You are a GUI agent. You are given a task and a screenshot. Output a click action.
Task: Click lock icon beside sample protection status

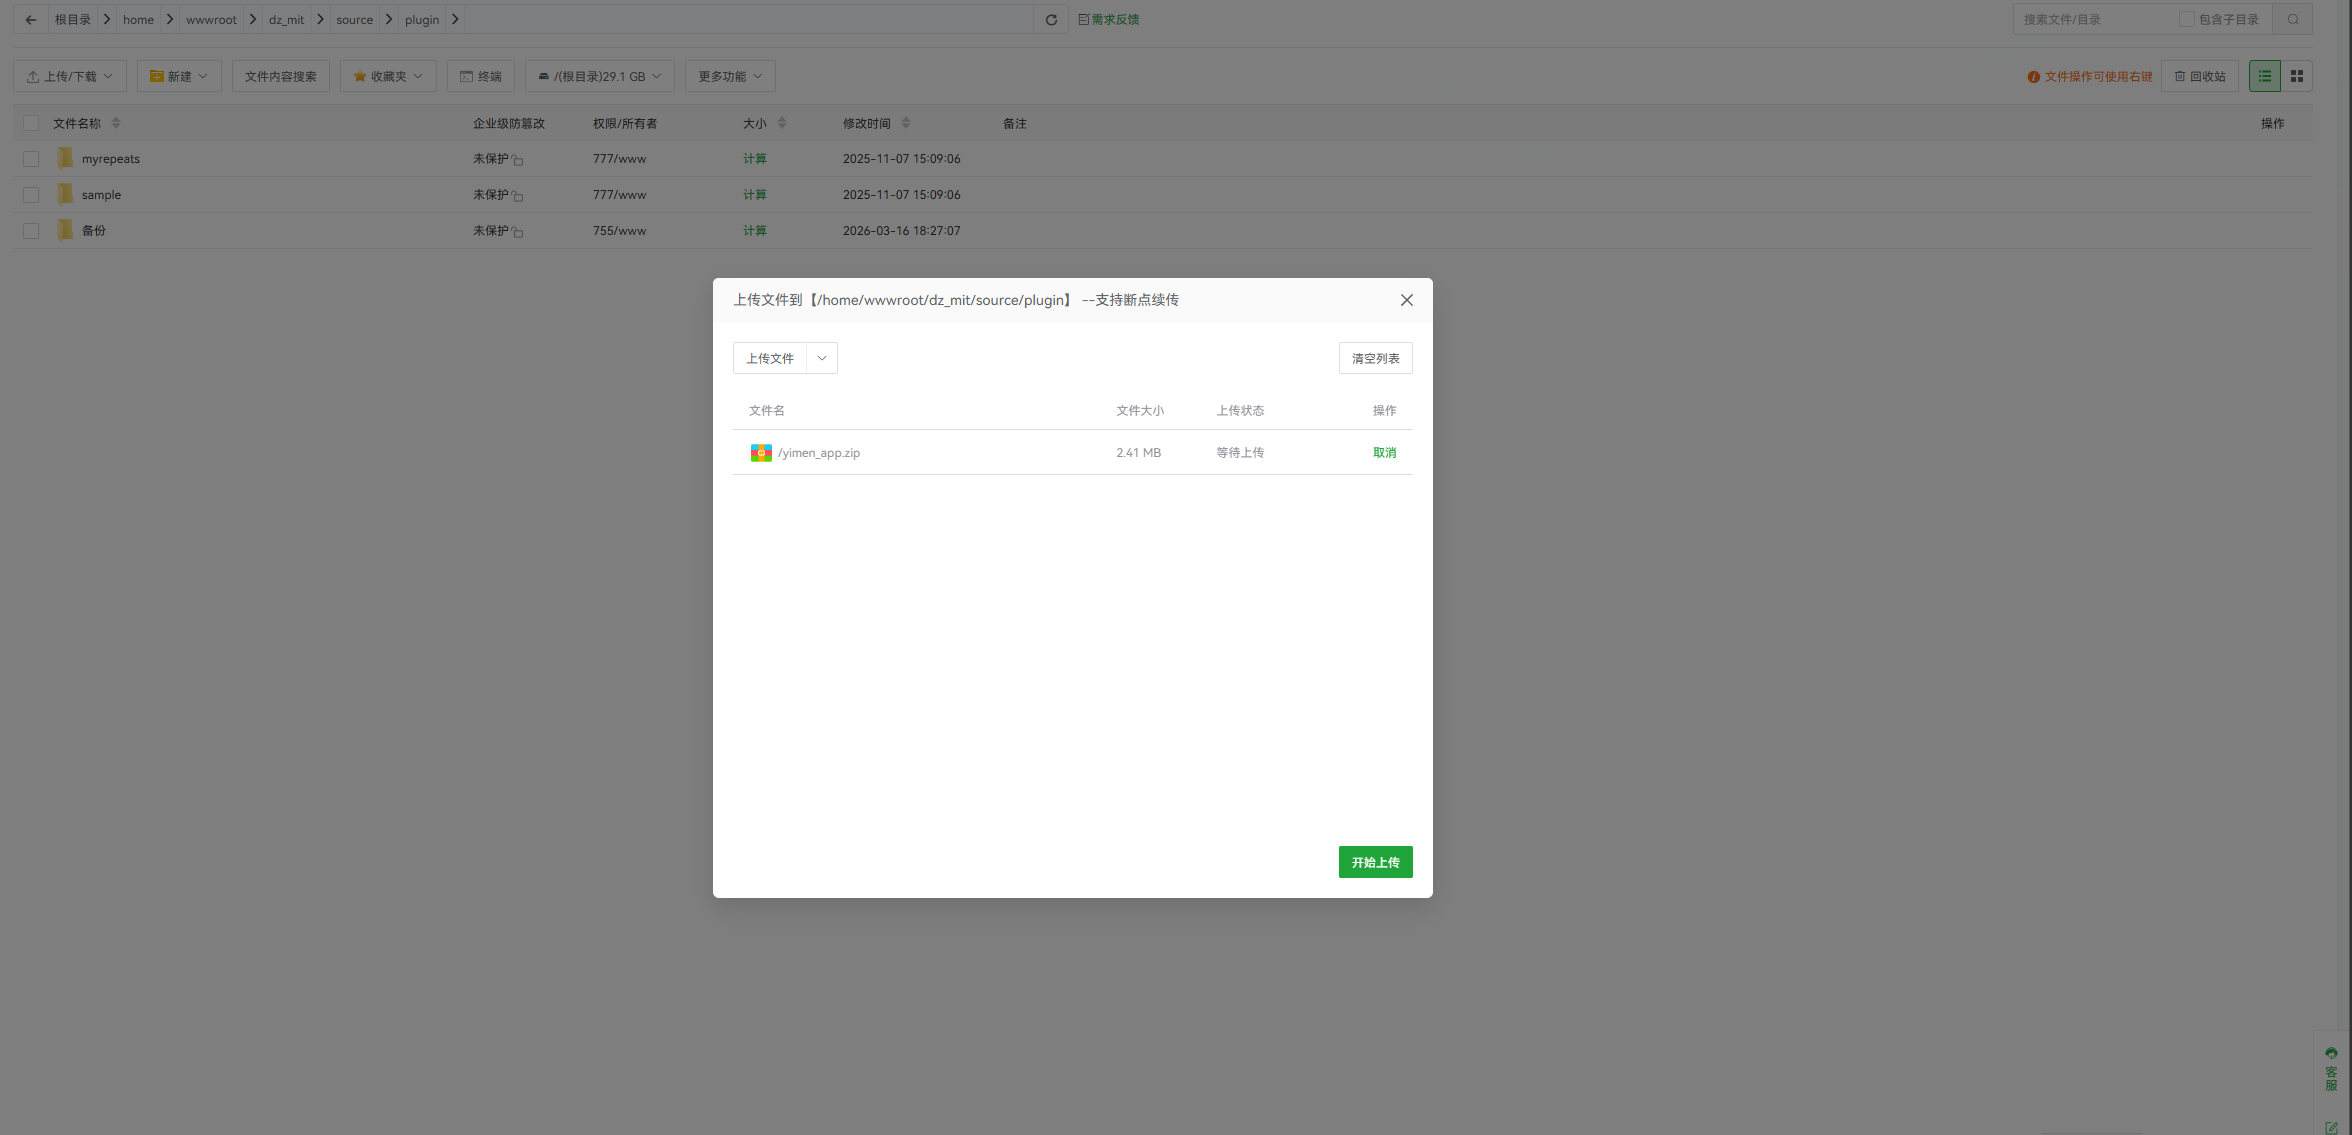click(x=518, y=196)
